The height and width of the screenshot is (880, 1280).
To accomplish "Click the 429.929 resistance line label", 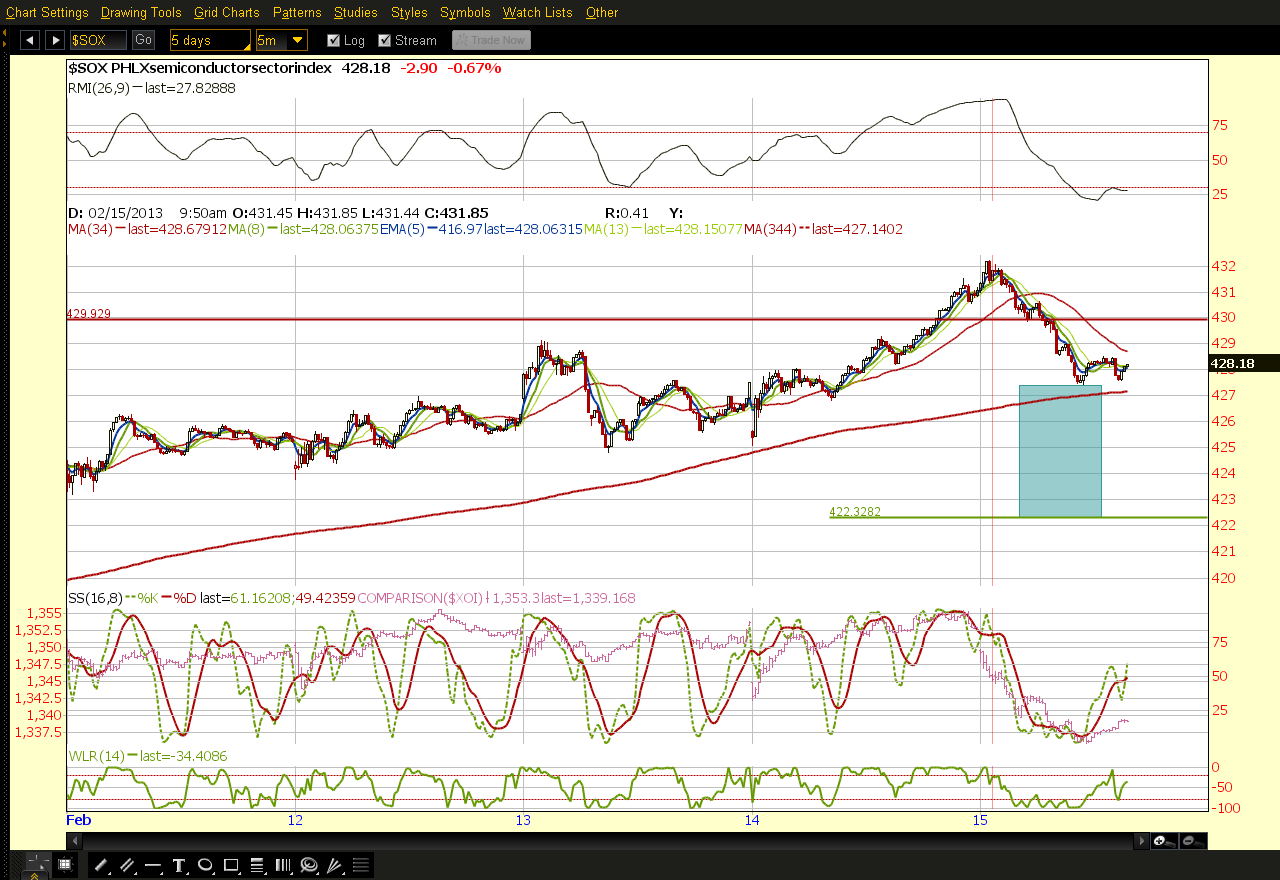I will pos(89,313).
